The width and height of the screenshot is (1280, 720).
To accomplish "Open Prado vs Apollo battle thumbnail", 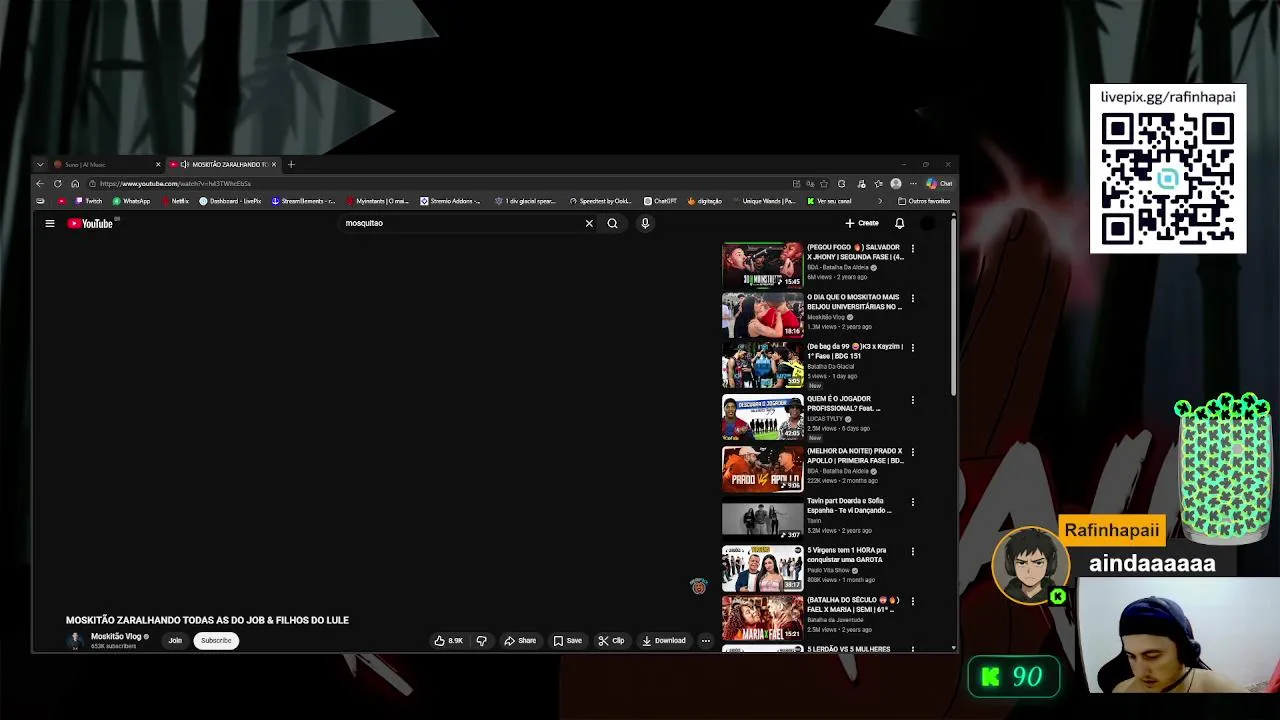I will 762,470.
